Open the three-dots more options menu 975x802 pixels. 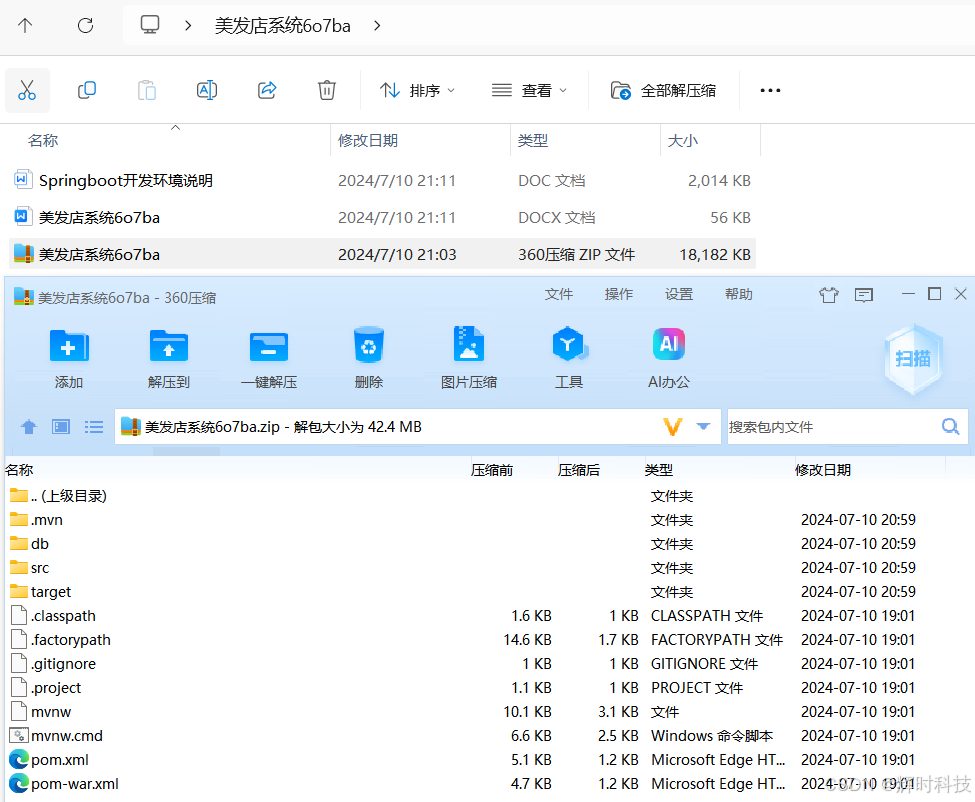click(770, 91)
